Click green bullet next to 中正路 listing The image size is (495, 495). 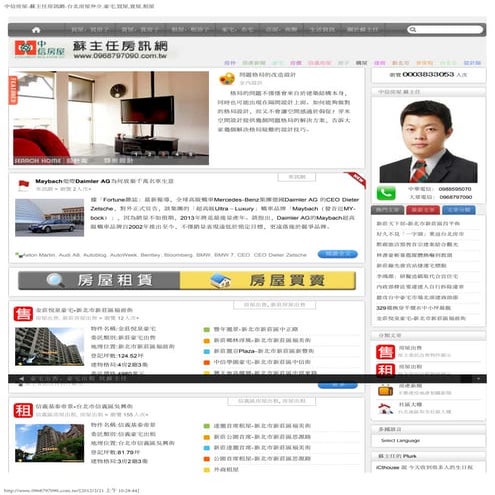coord(207,329)
